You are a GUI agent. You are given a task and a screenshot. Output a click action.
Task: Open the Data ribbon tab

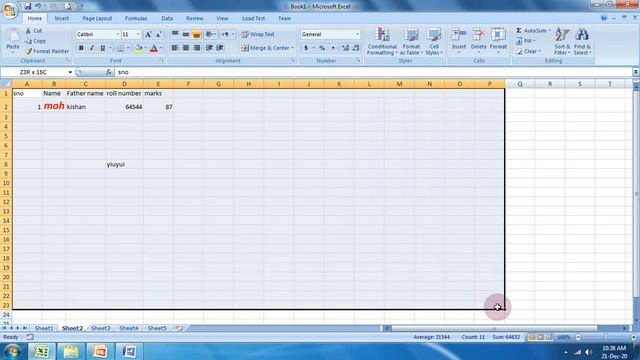pos(167,18)
